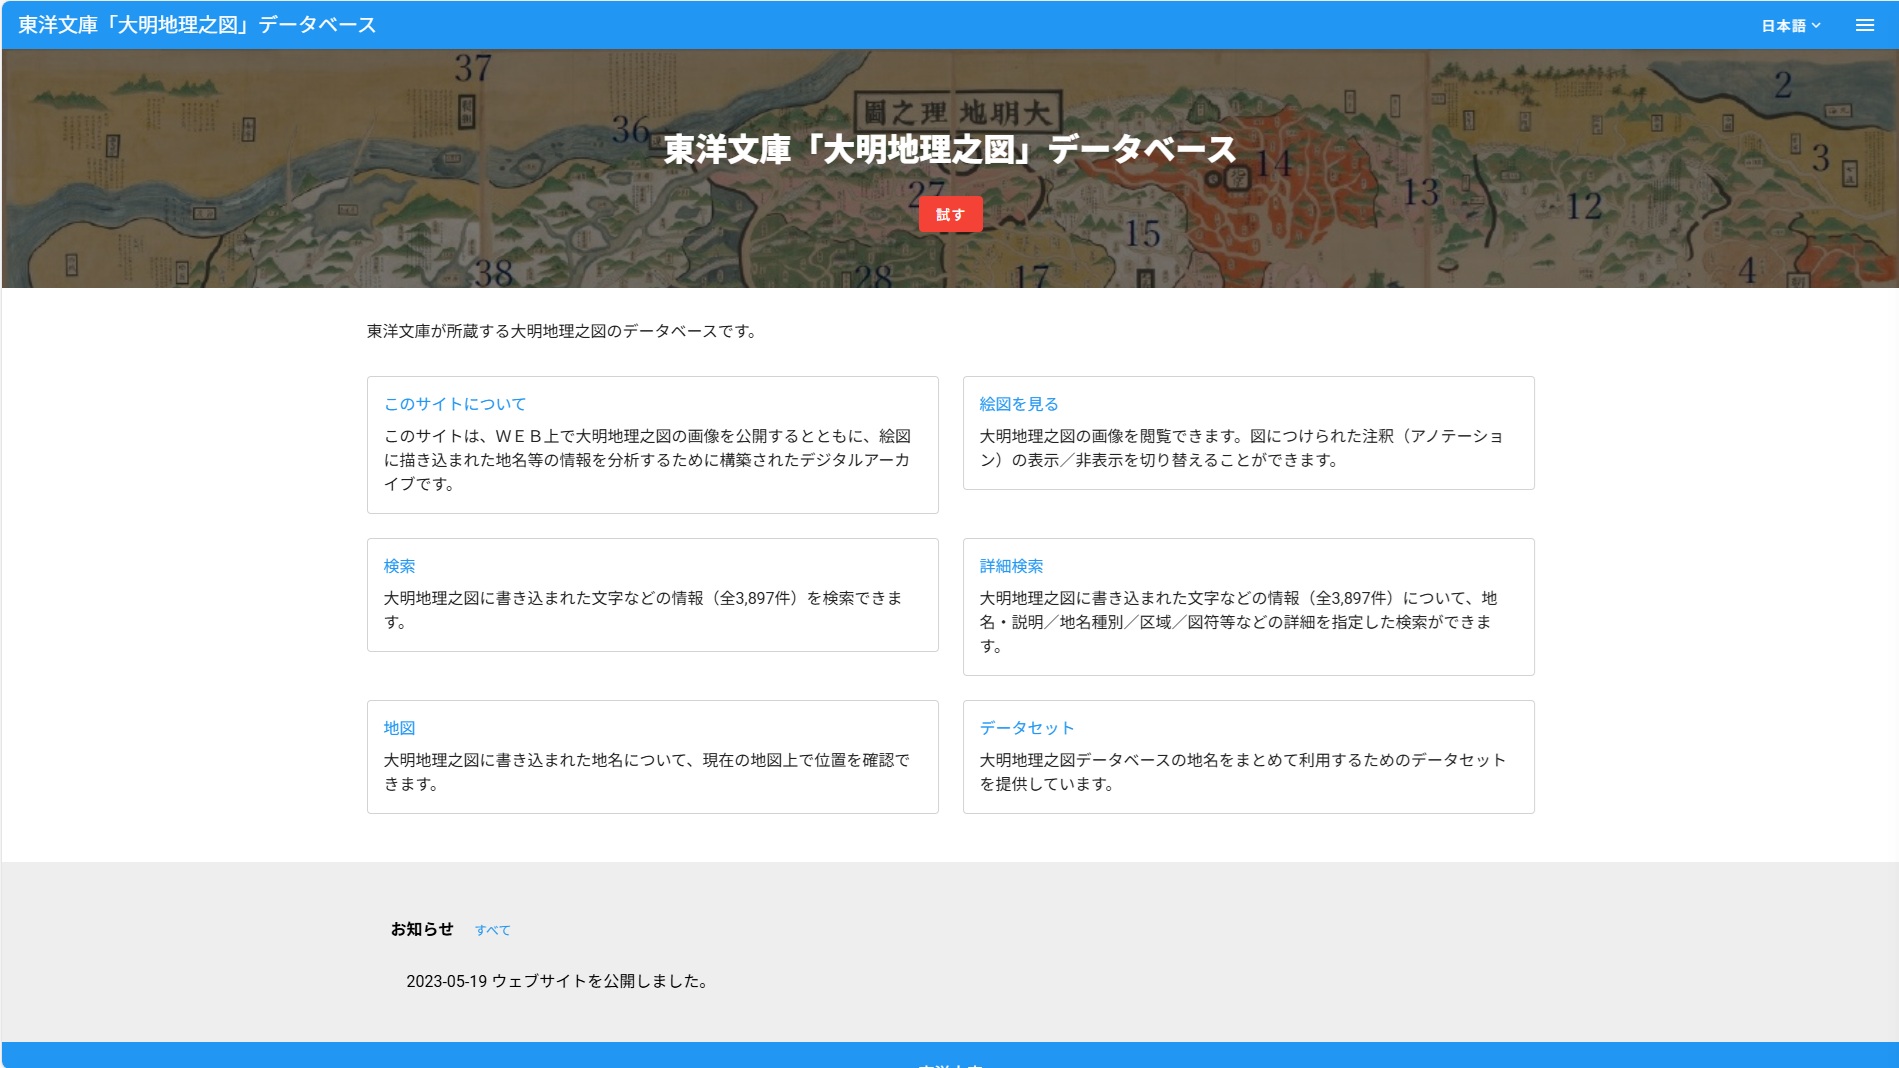Click the description in the 詳細検索 card

click(1237, 621)
